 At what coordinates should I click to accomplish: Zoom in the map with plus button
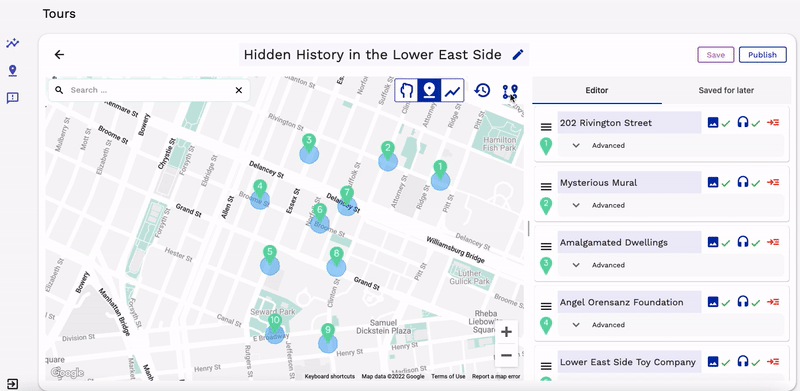pos(507,332)
